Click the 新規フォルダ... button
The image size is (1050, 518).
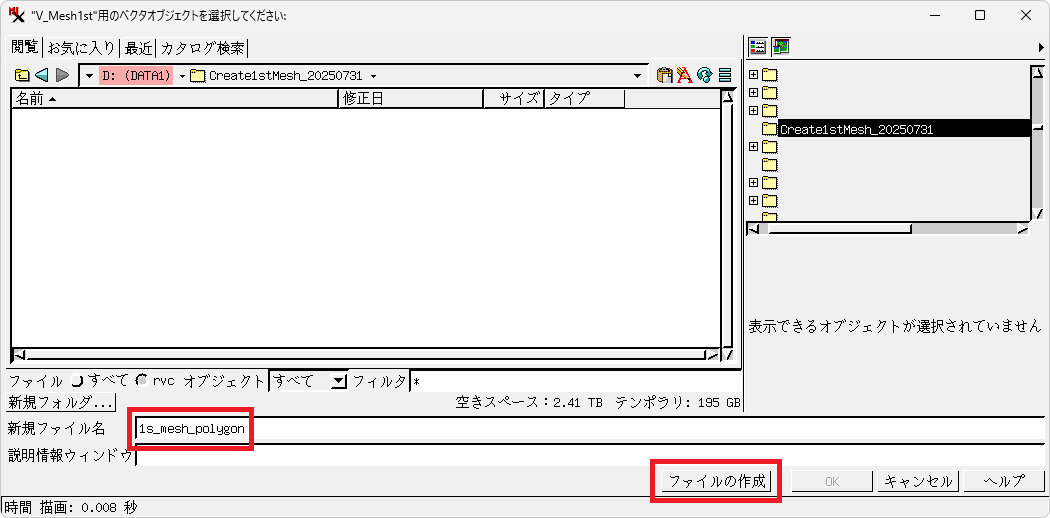(61, 403)
